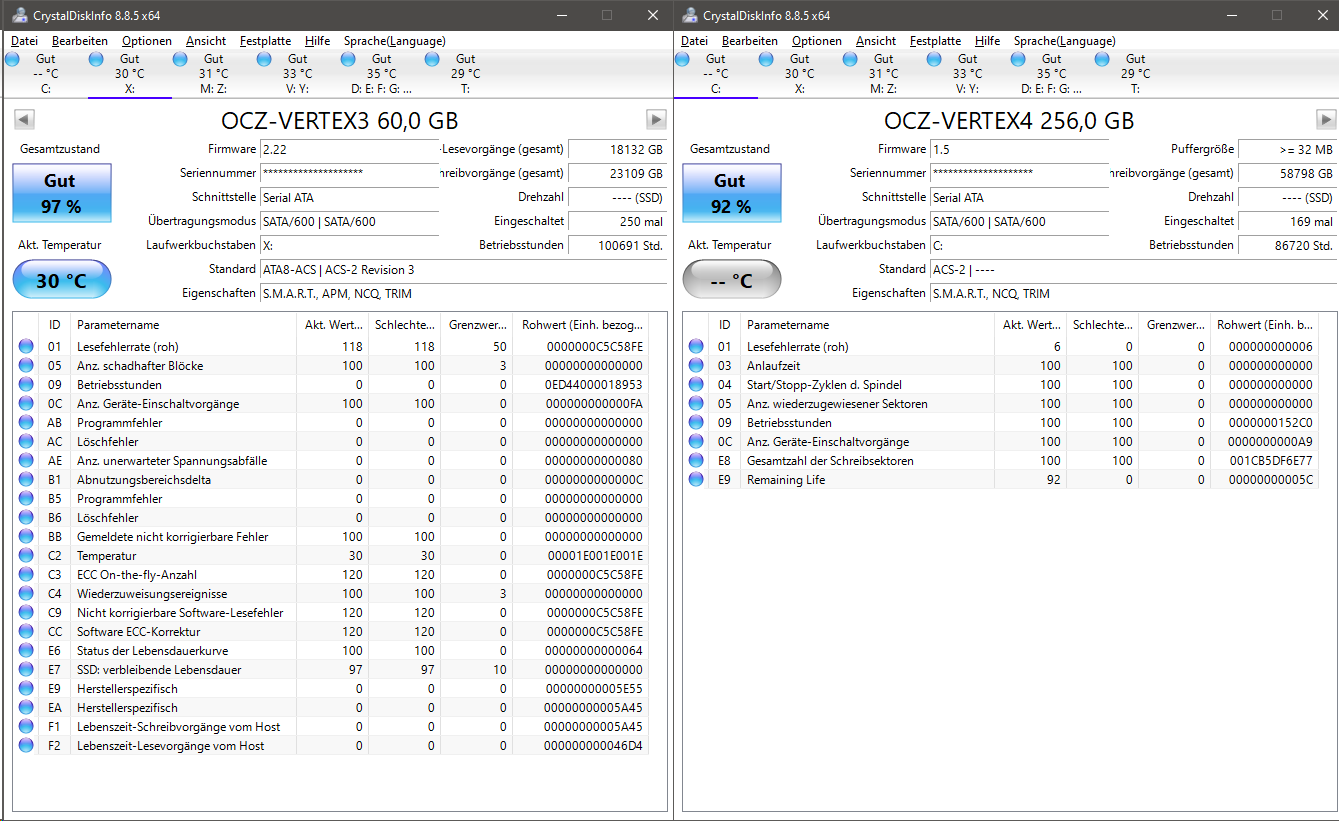Click the 30 °C temperature button
This screenshot has height=826, width=1339.
click(62, 280)
